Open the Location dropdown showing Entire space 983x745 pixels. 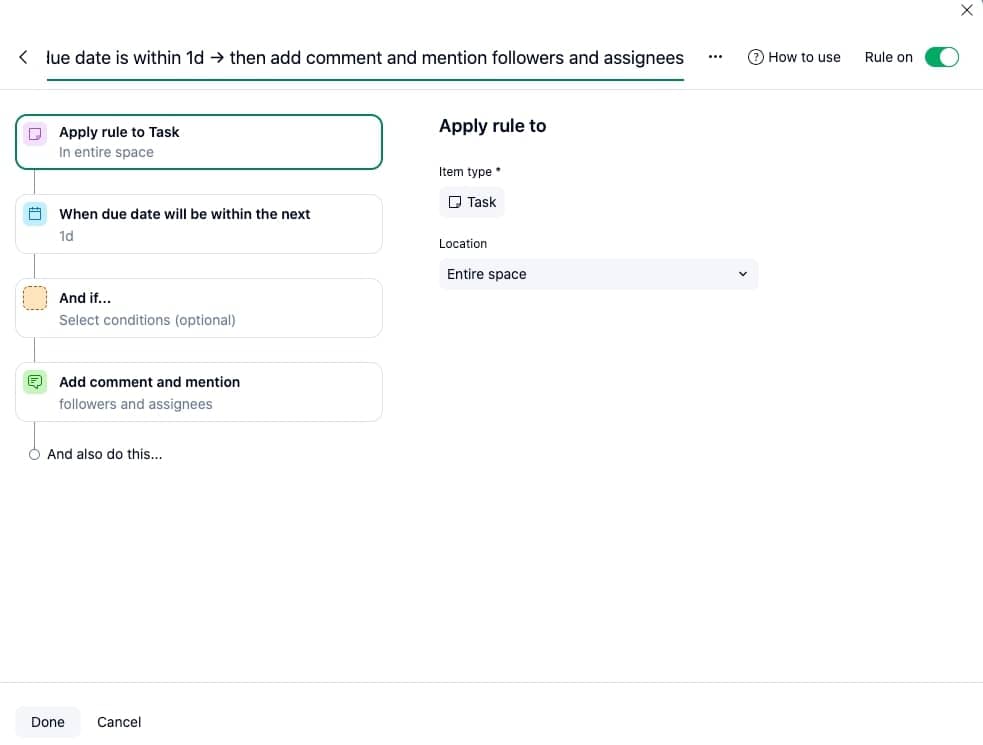[x=598, y=274]
